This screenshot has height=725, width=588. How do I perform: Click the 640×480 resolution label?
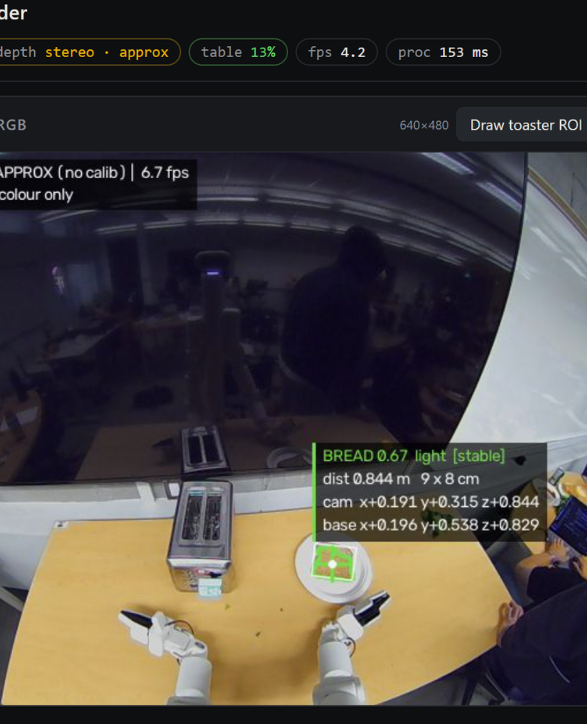coord(424,125)
